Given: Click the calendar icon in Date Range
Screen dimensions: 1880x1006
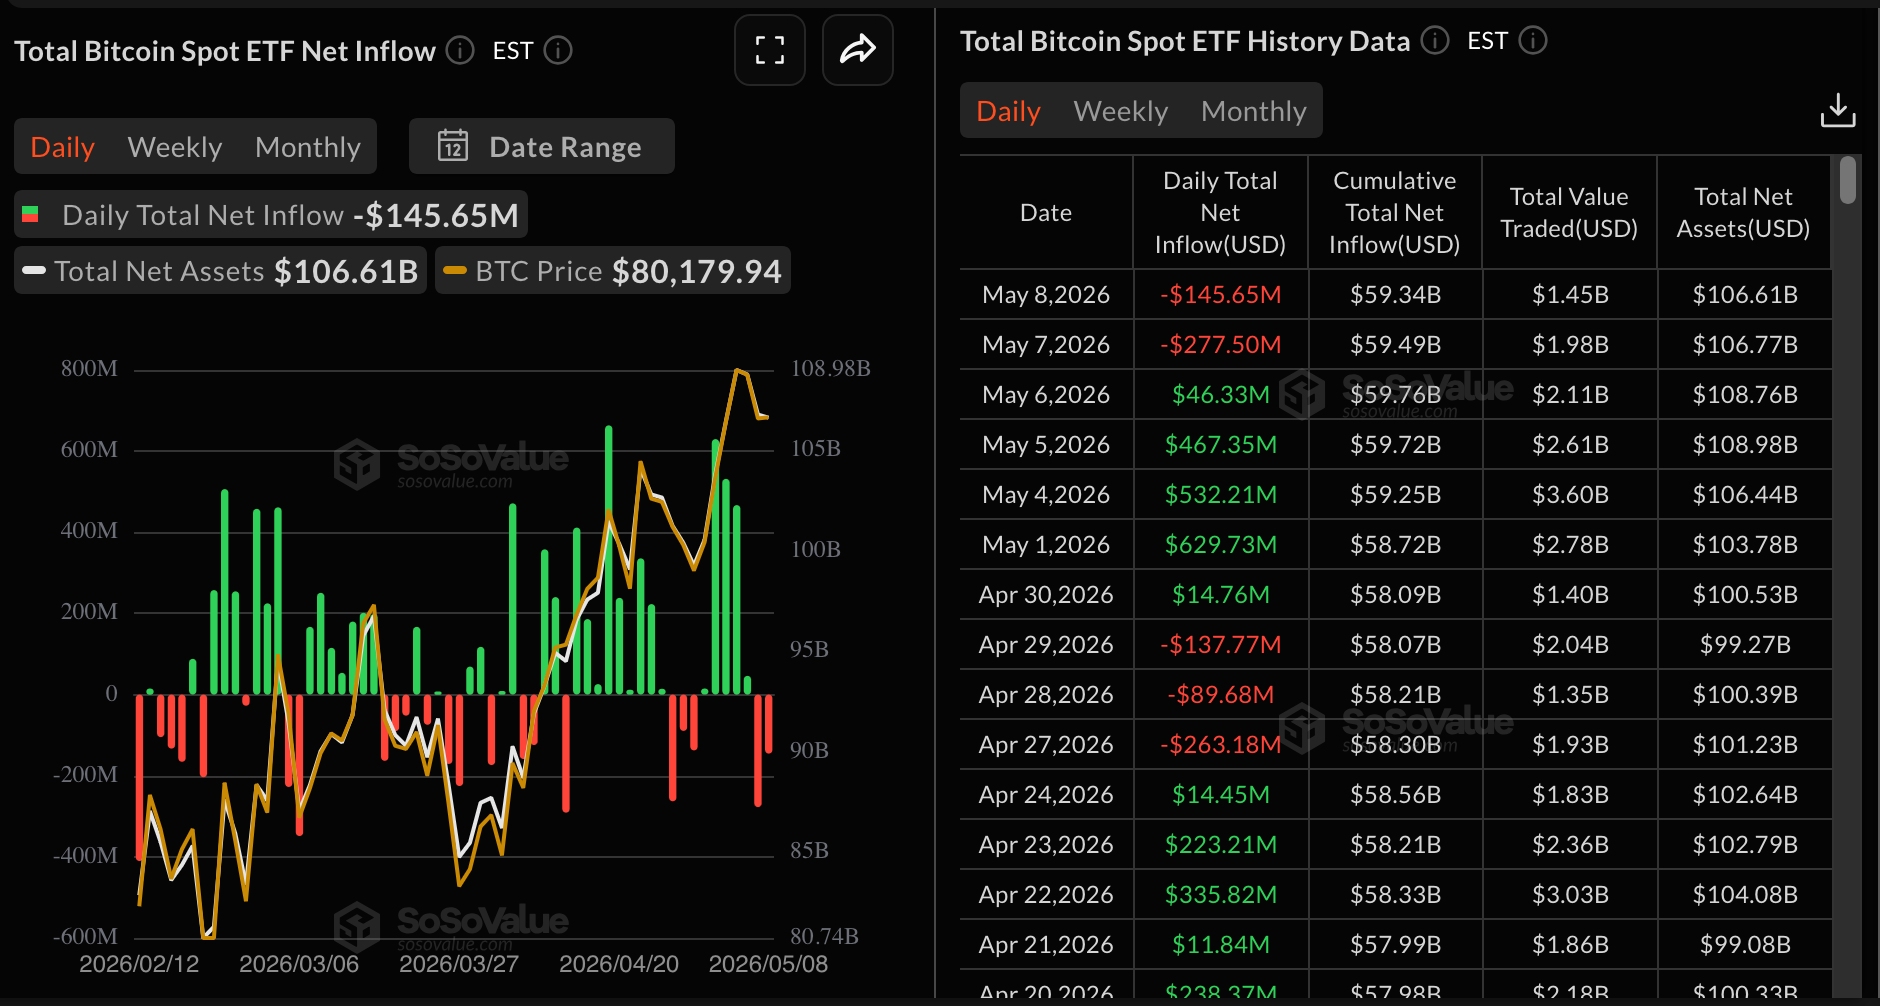Looking at the screenshot, I should click(x=453, y=146).
